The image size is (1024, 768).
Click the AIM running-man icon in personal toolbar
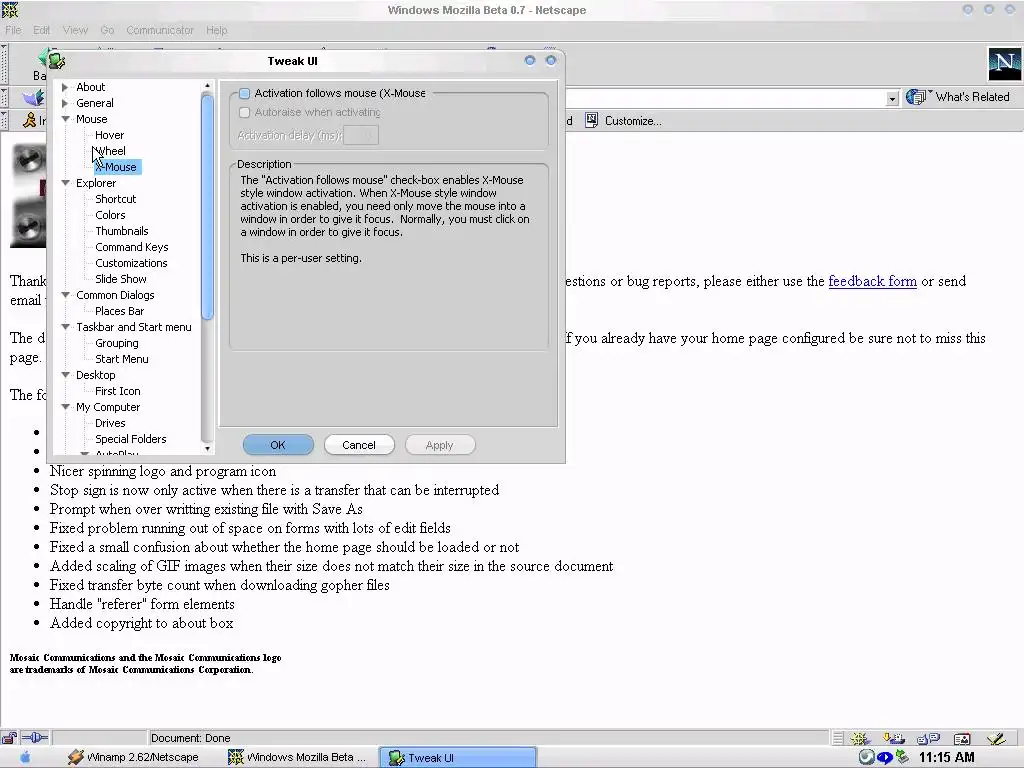click(x=29, y=120)
